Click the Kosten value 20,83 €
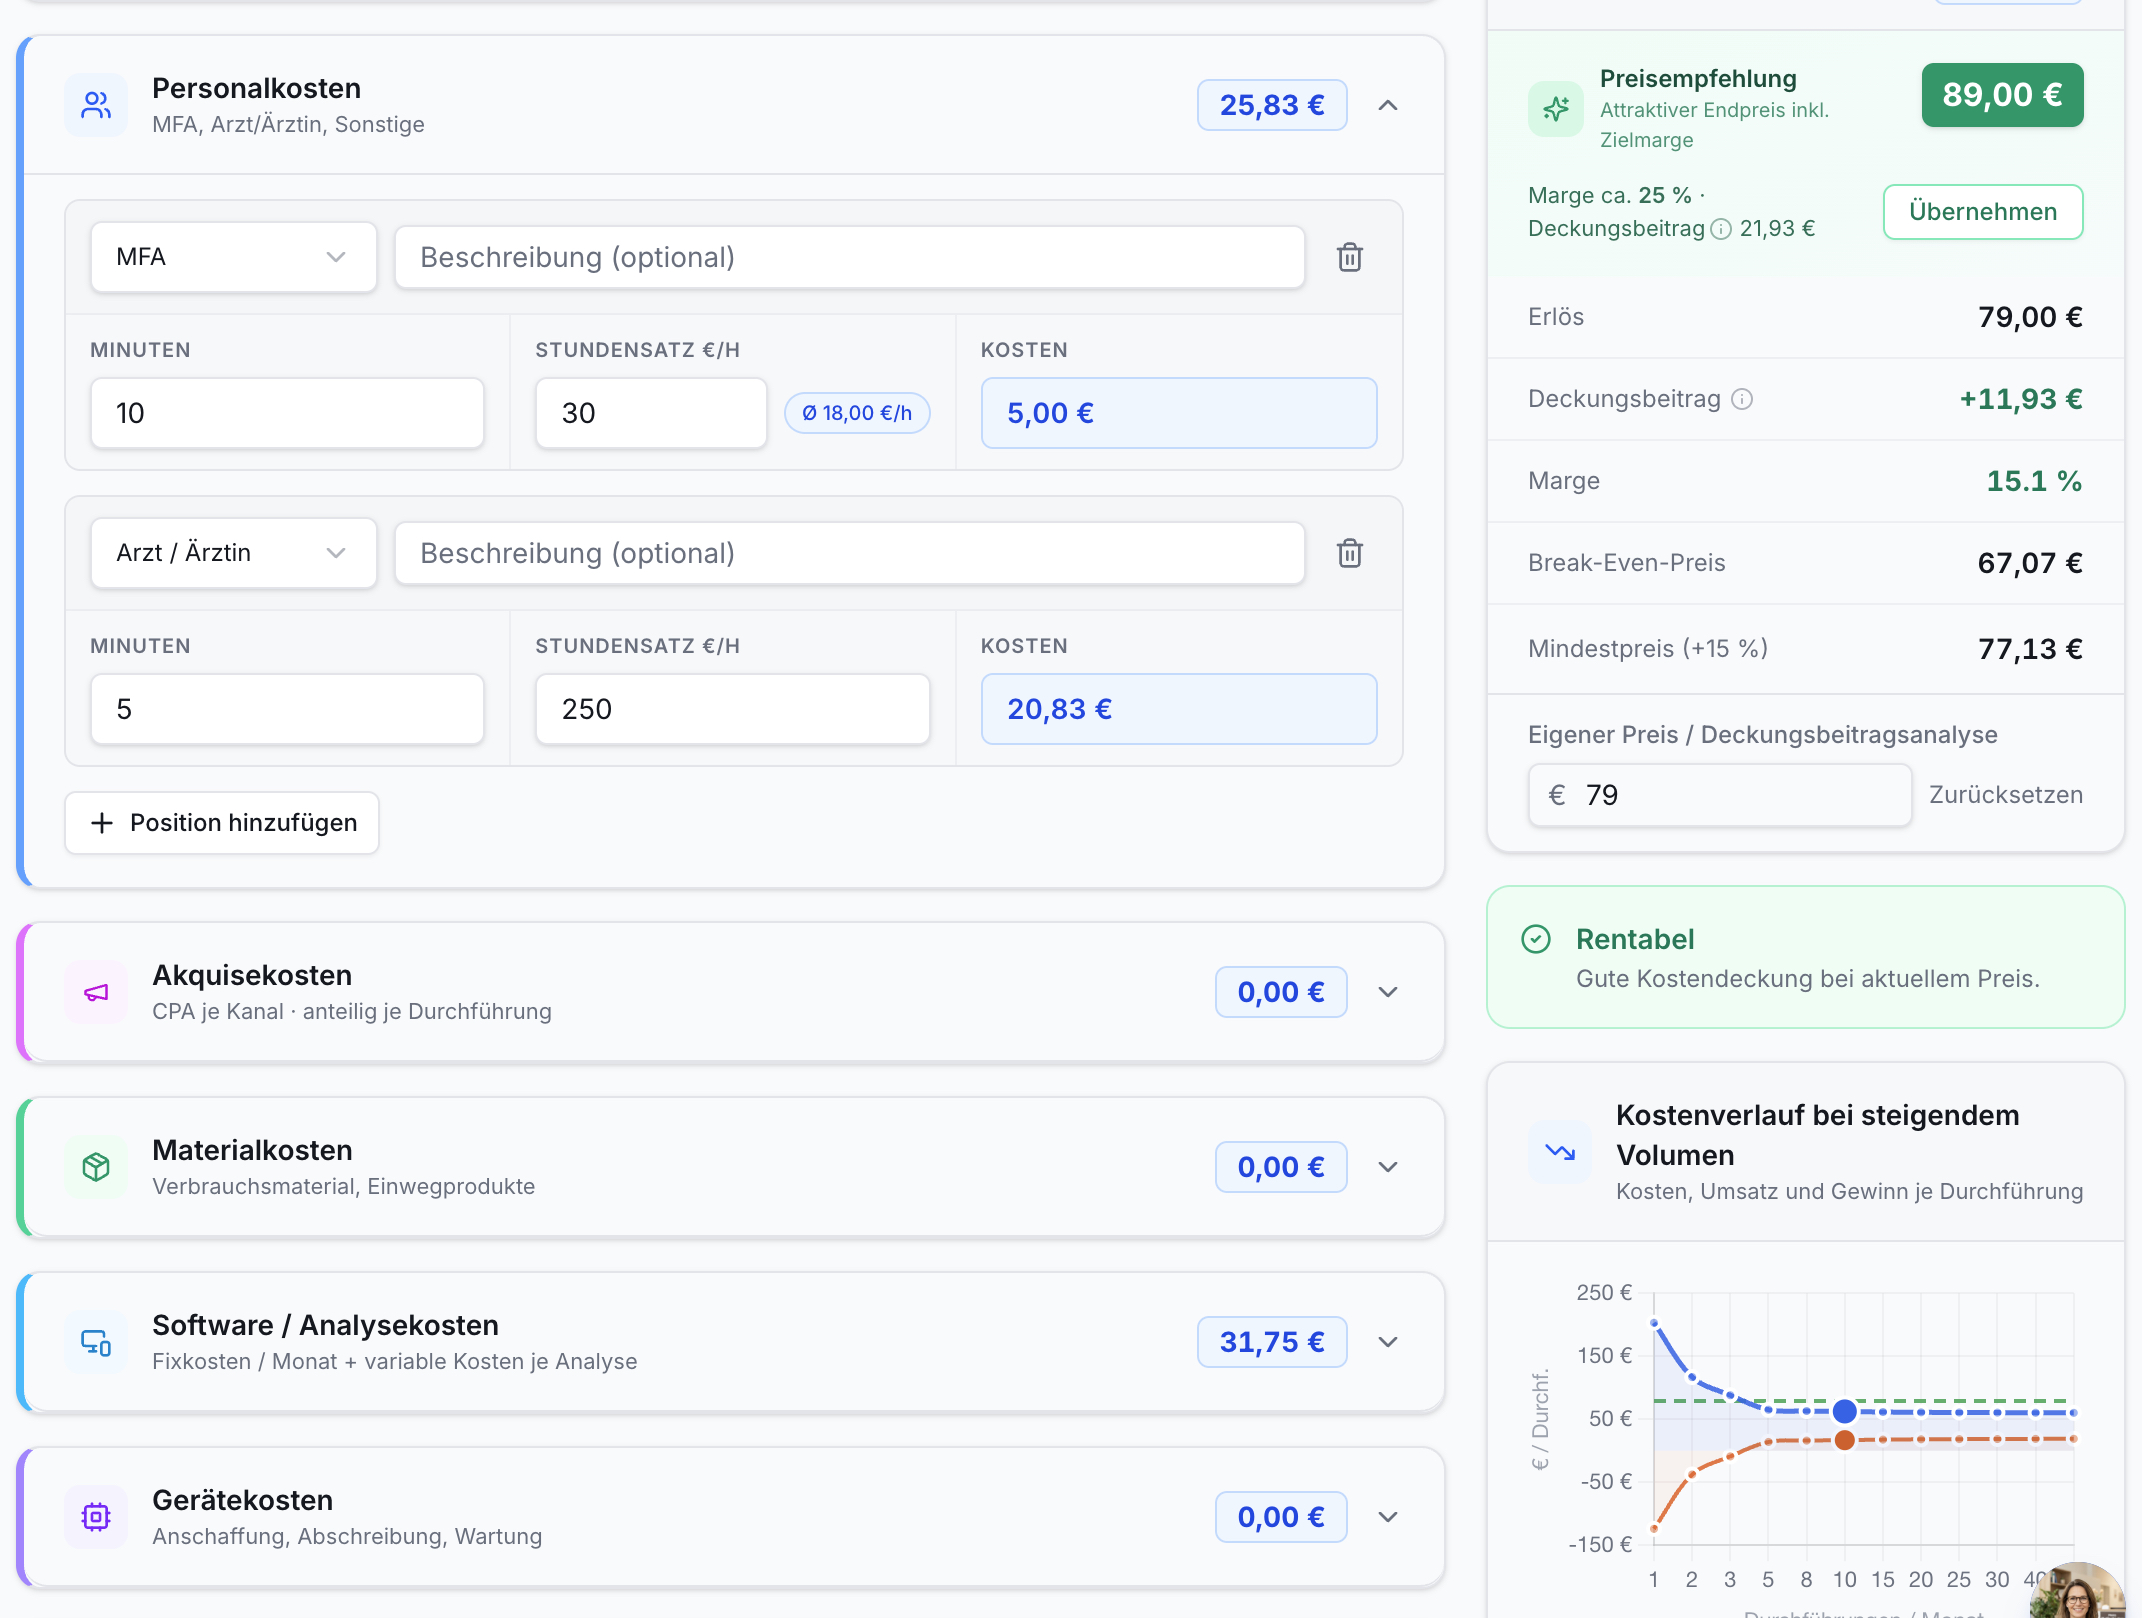The width and height of the screenshot is (2142, 1618). pyautogui.click(x=1179, y=709)
